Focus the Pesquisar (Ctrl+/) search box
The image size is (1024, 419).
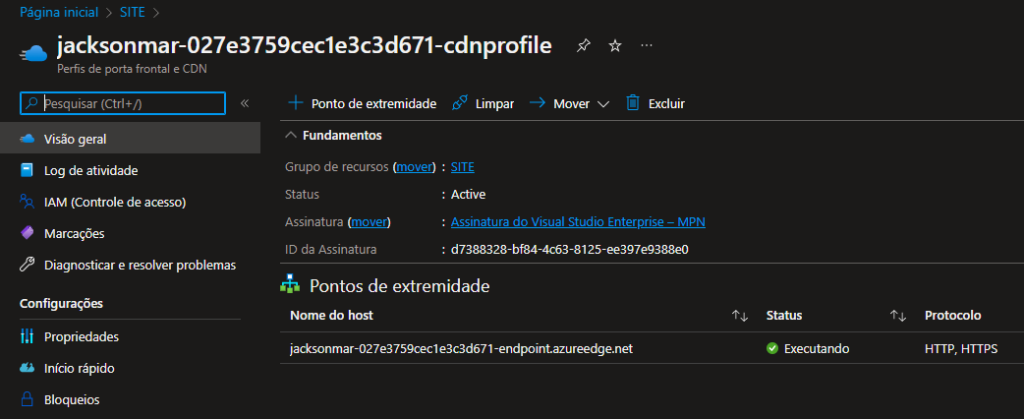(x=123, y=103)
